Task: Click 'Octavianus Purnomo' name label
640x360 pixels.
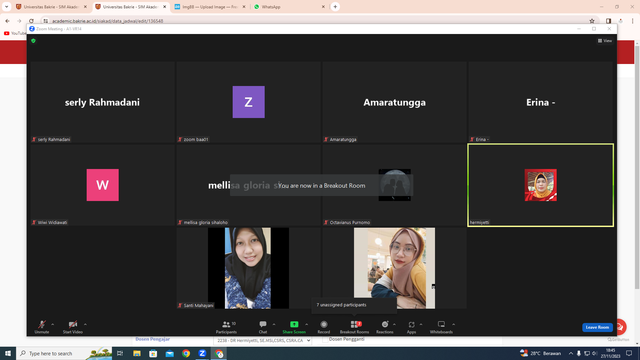Action: coord(350,222)
